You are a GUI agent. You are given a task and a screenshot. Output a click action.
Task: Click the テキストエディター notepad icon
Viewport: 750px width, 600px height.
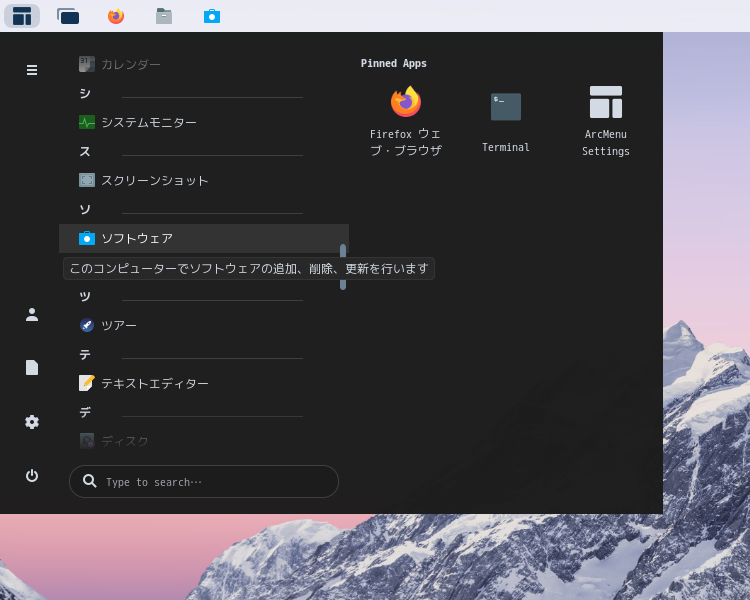point(87,383)
